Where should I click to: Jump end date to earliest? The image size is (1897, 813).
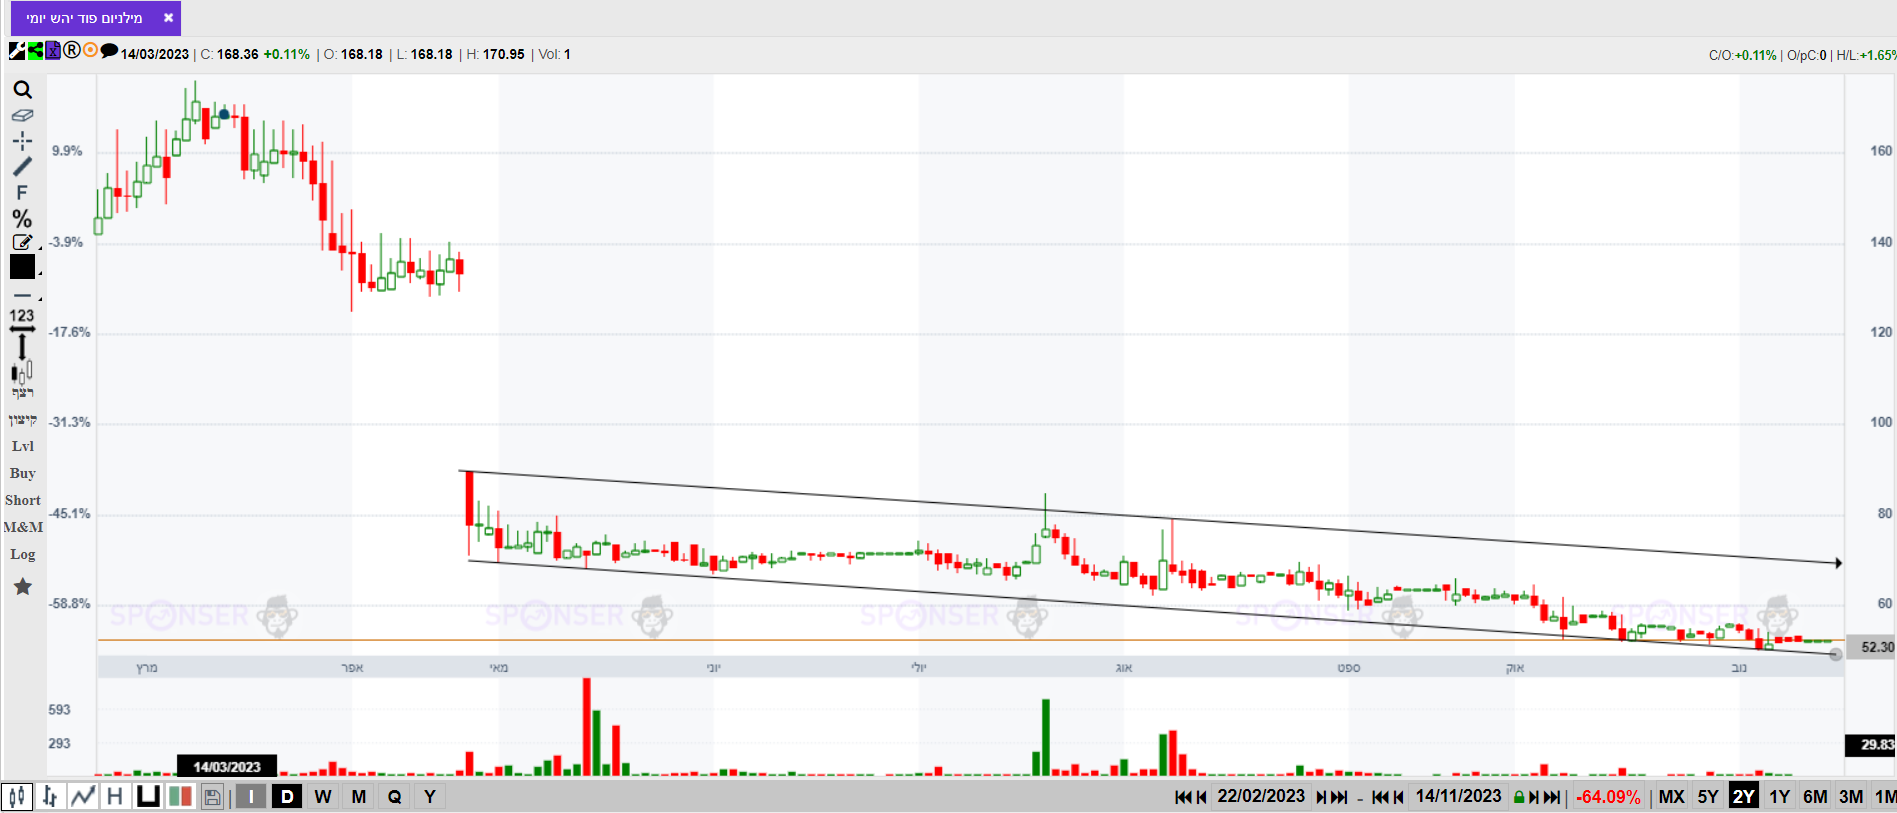tap(1380, 797)
